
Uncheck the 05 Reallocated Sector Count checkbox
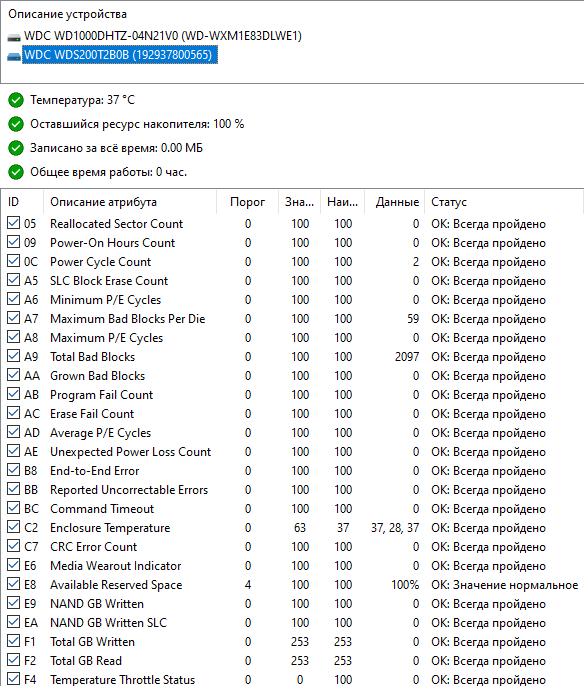tap(14, 223)
